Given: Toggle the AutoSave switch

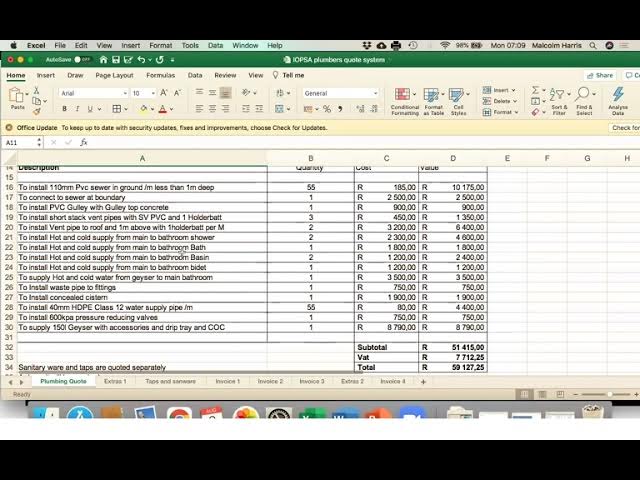Looking at the screenshot, I should tap(83, 60).
